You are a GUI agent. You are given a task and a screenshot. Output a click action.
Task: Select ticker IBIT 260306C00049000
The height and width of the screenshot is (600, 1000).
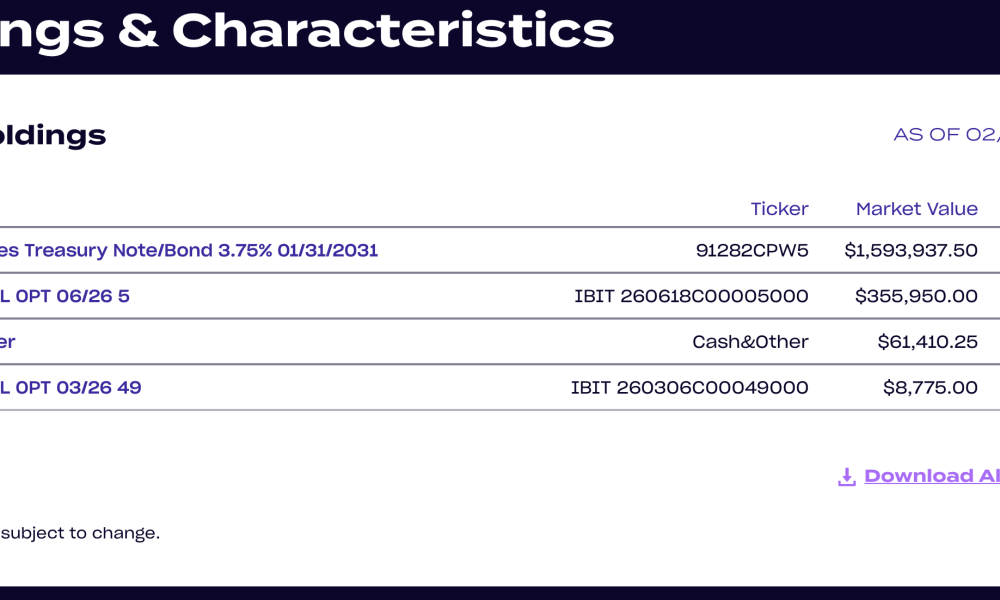coord(689,387)
